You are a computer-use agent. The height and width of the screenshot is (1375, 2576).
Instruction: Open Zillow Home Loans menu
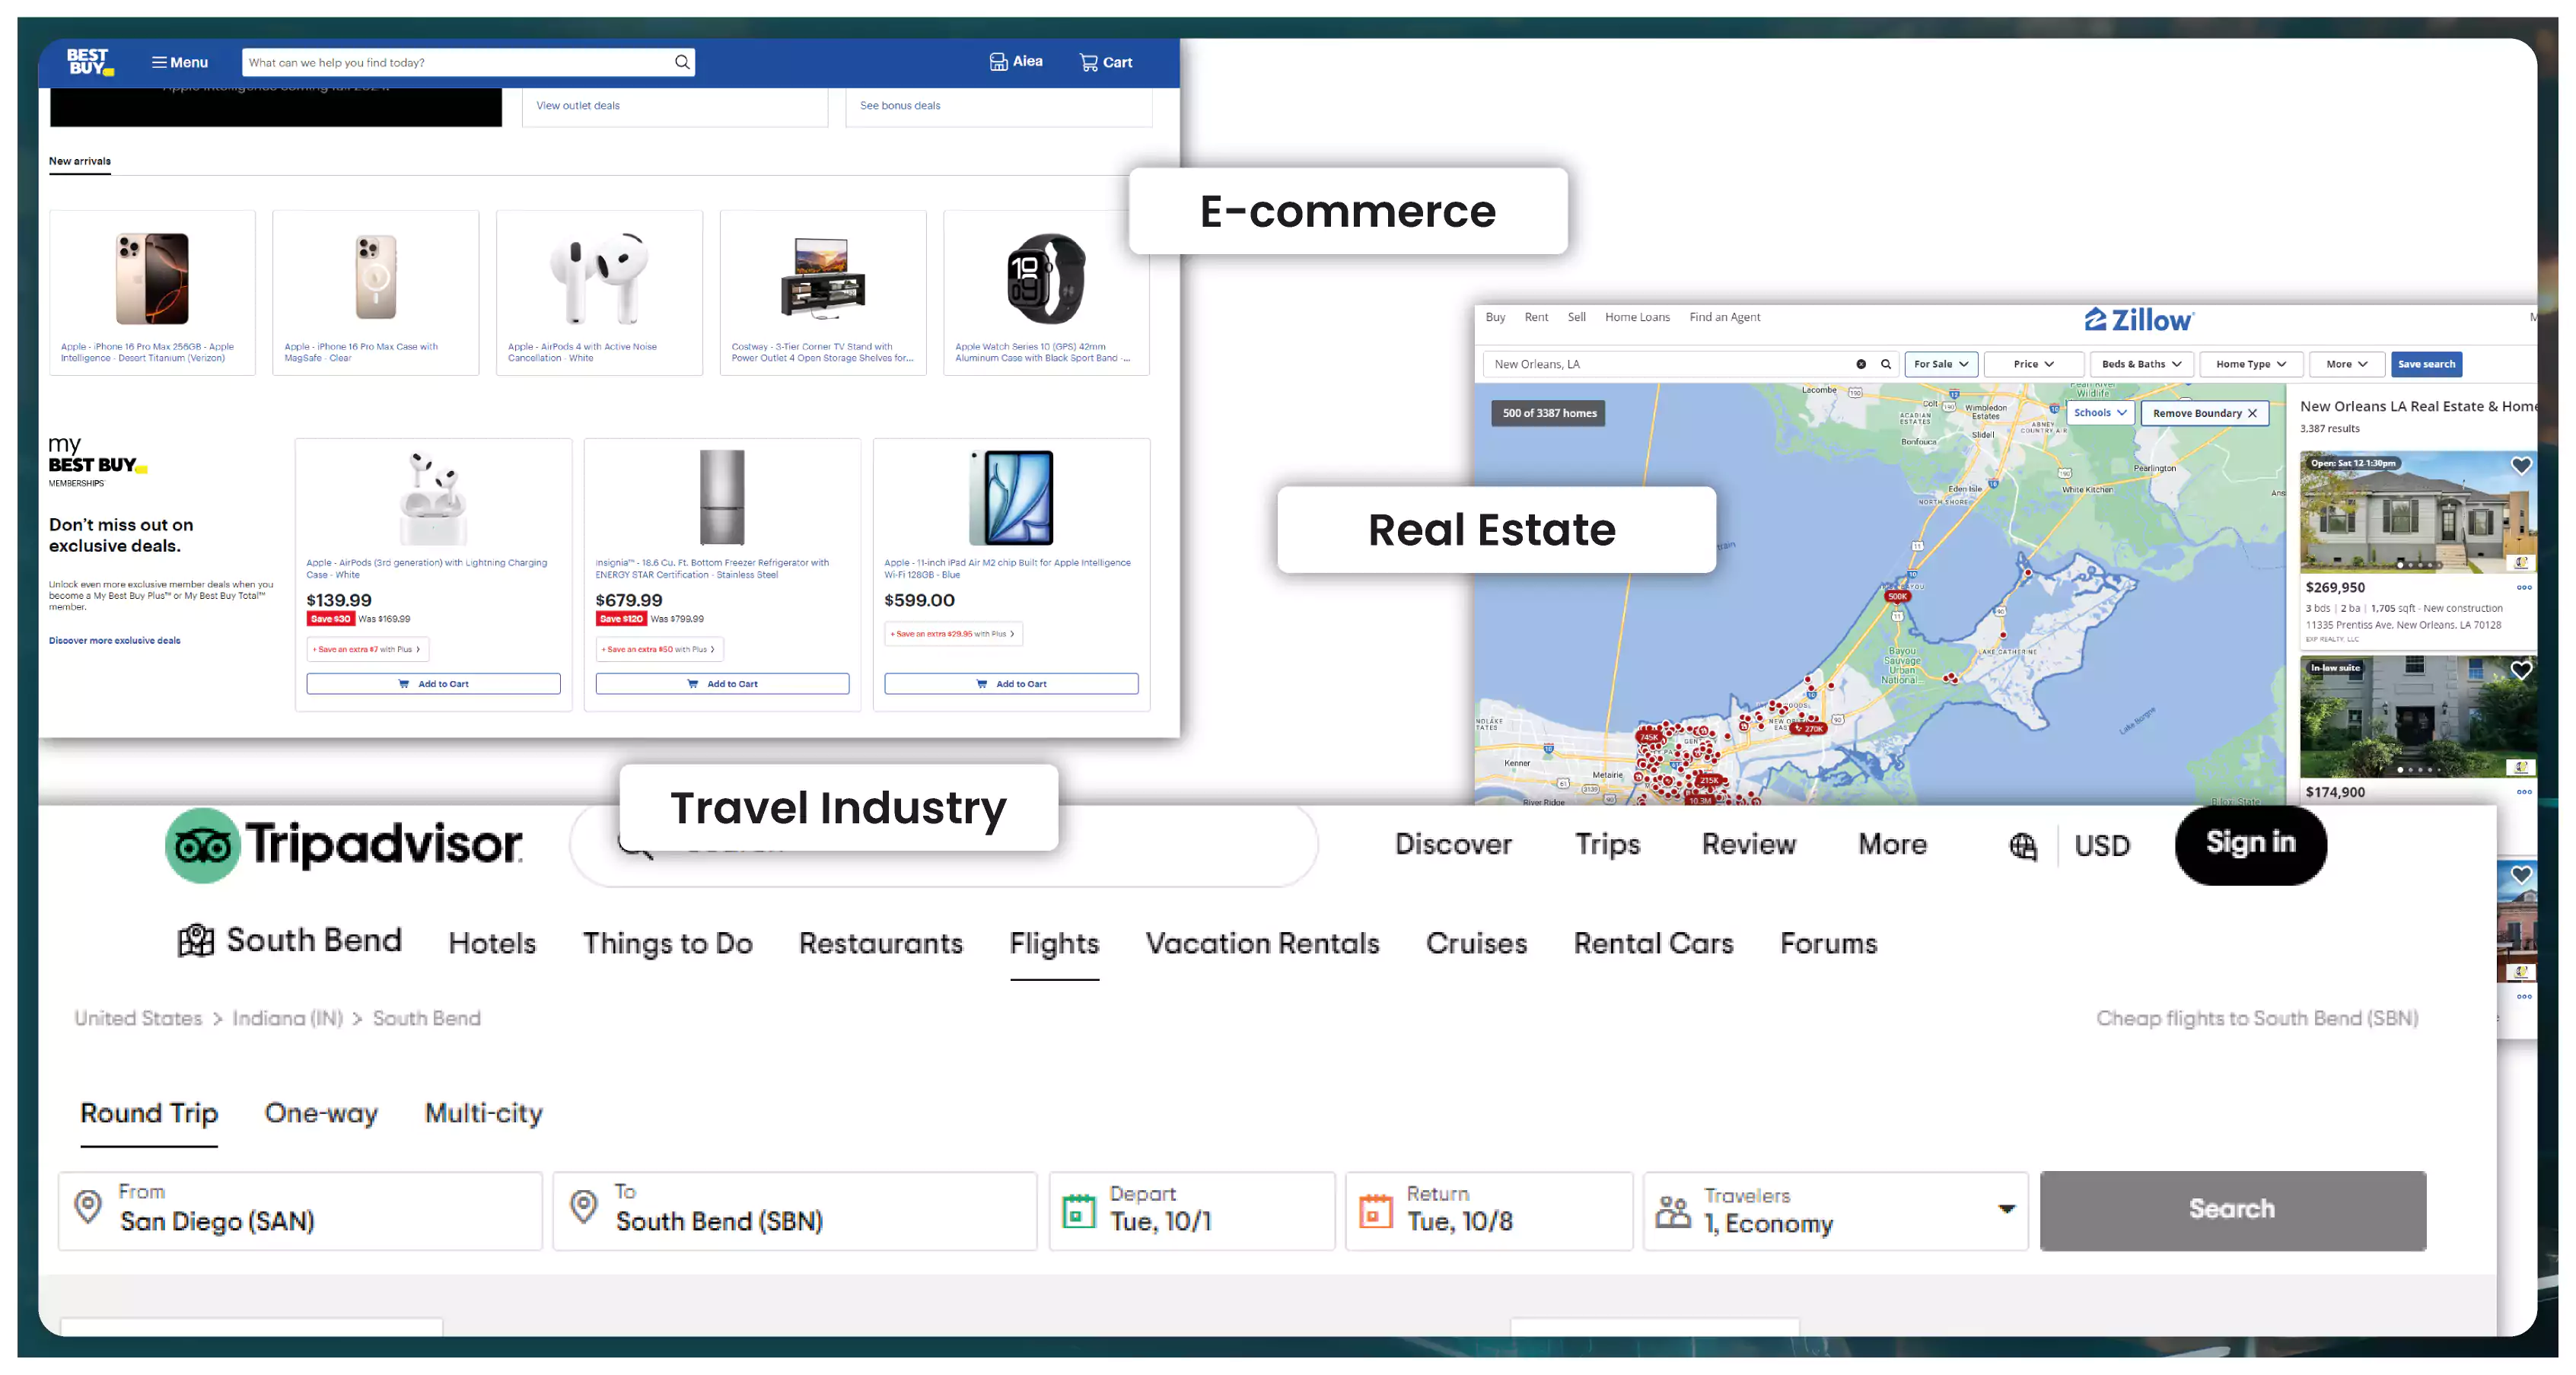[x=1637, y=317]
